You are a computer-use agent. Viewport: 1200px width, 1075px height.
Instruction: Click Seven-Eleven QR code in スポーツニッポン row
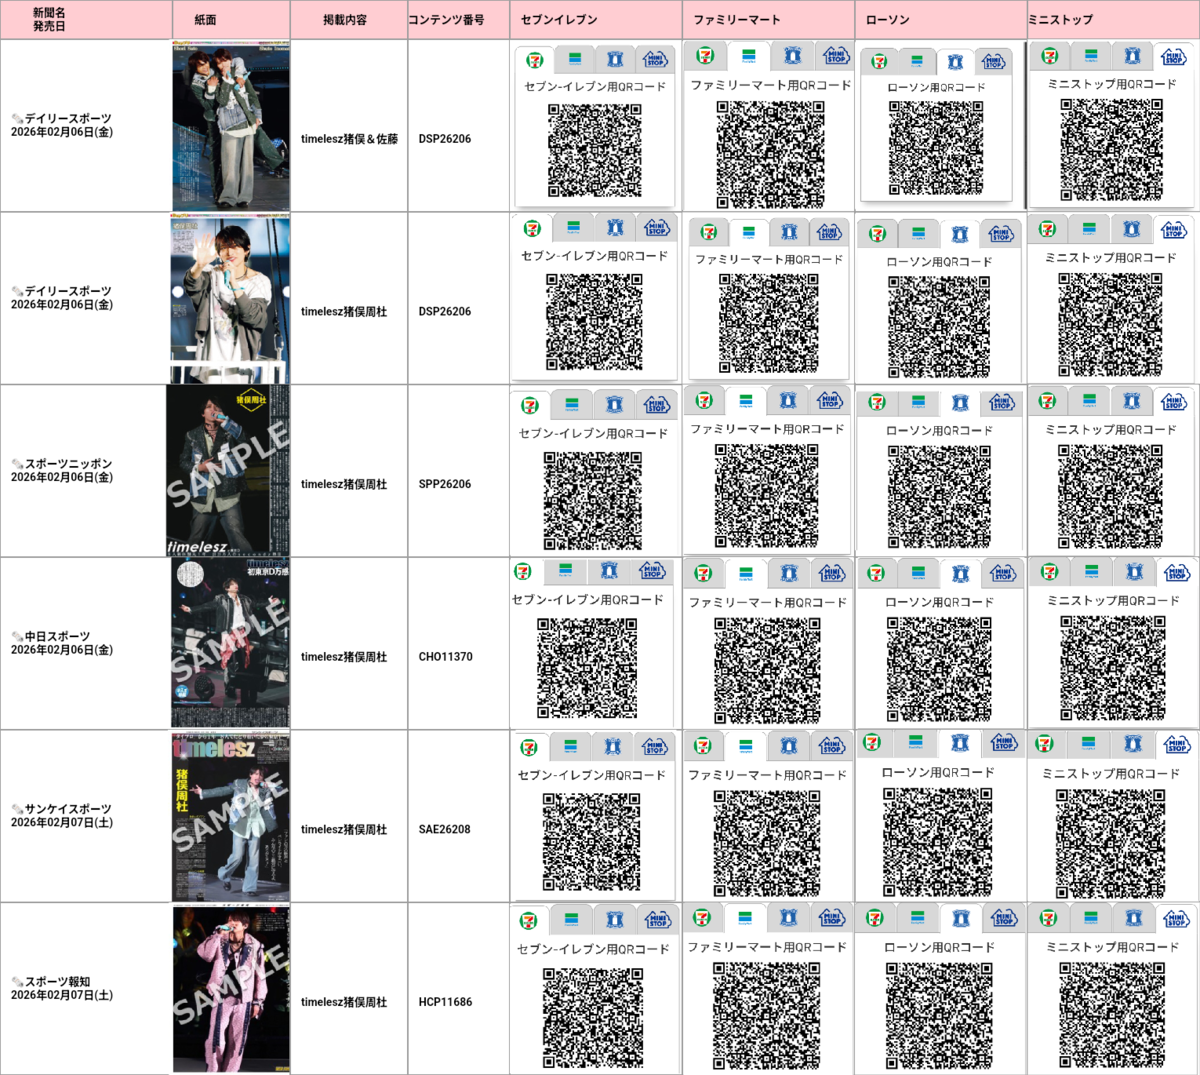pos(593,501)
